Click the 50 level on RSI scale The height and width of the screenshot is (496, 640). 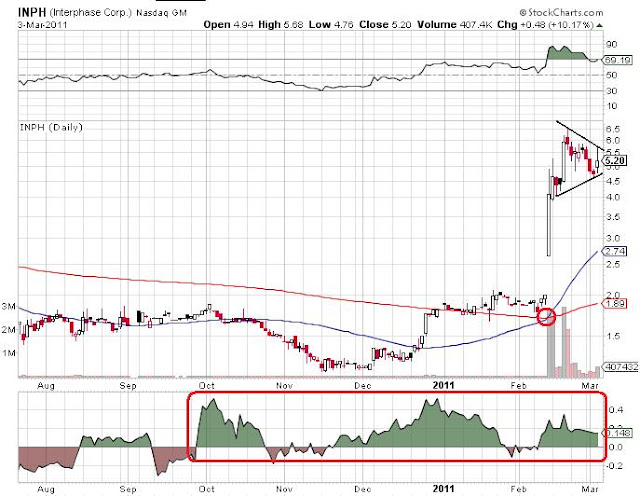(612, 75)
